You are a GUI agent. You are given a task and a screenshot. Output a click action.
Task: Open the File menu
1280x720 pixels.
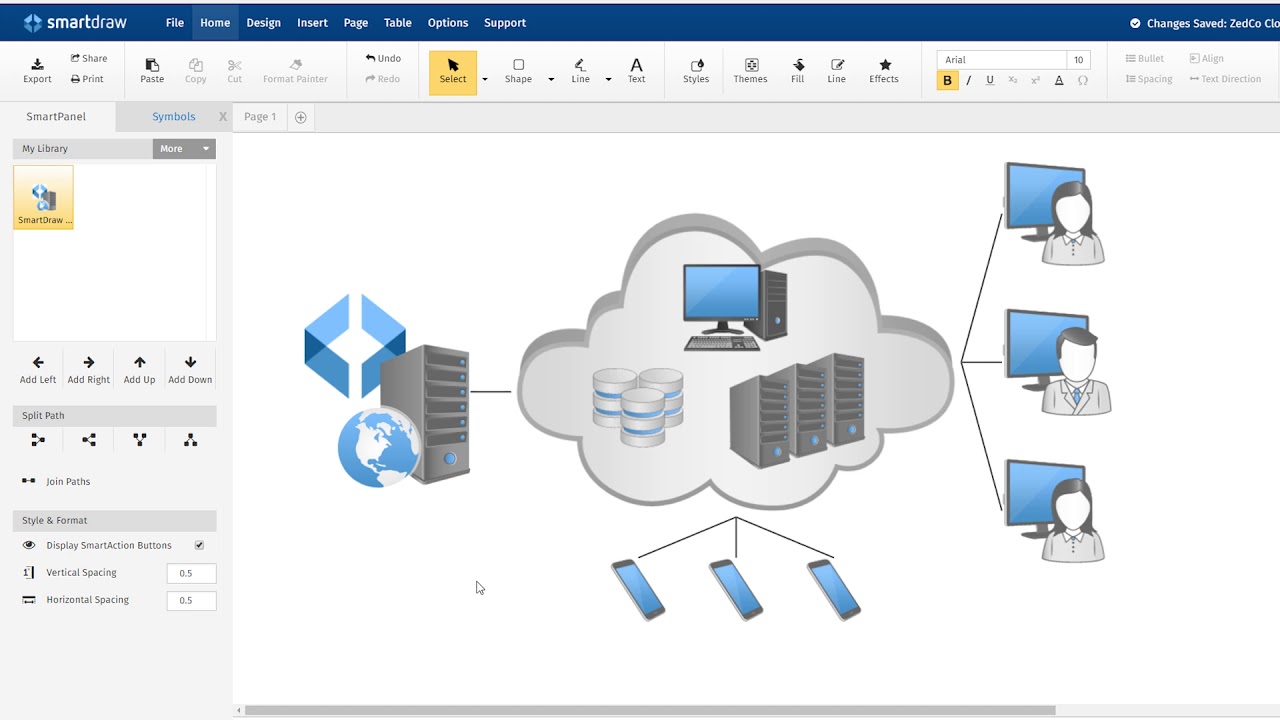[175, 22]
